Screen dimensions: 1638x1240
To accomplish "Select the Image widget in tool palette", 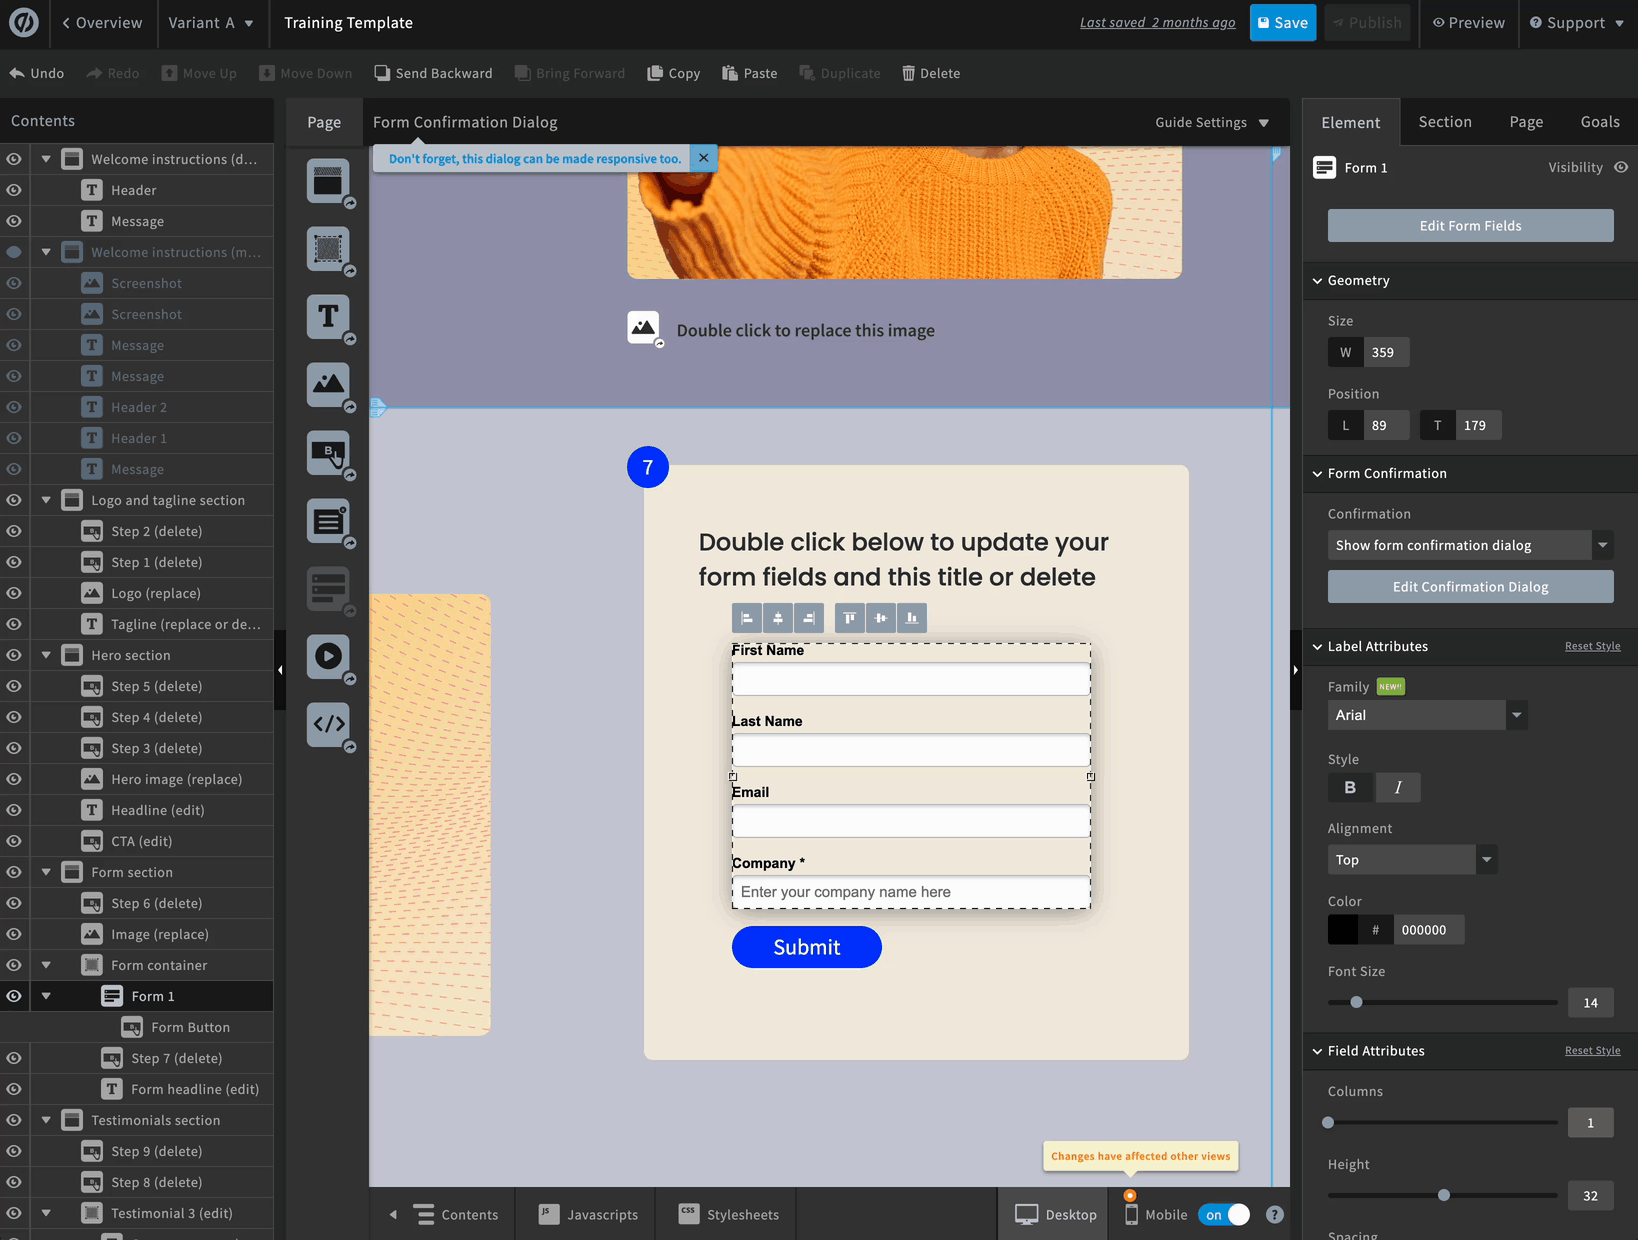I will tap(328, 385).
